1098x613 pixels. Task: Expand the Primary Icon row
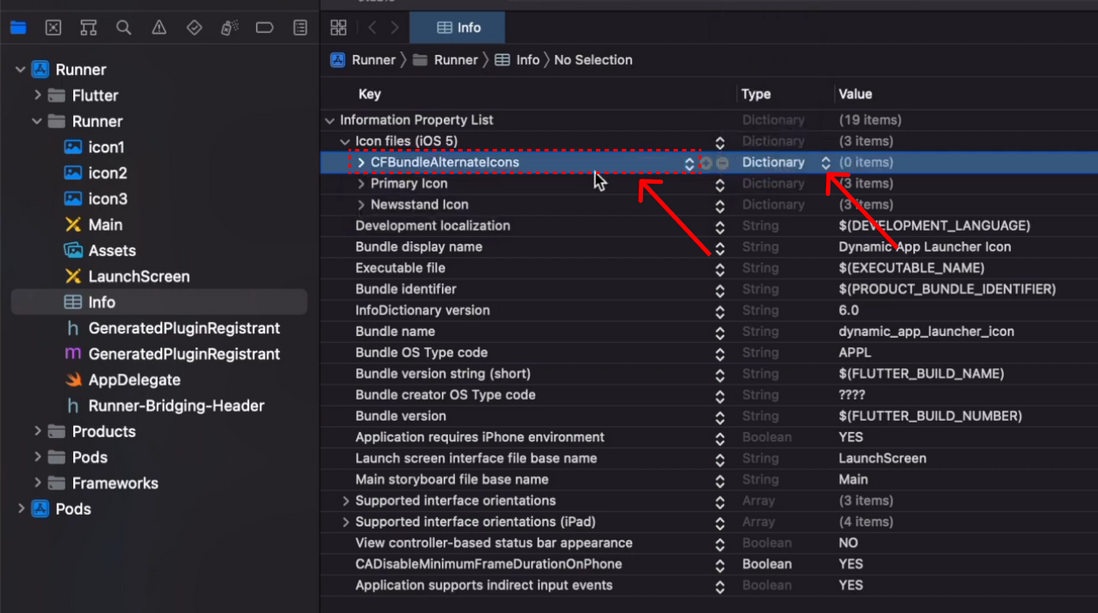(x=361, y=184)
